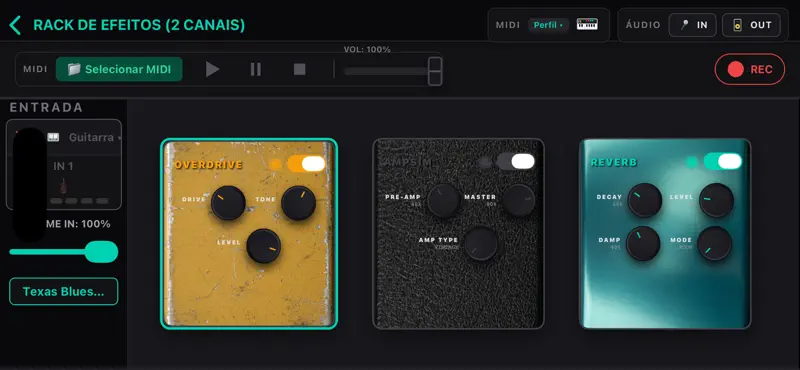
Task: Toggle the Ampsim pedal switch
Action: point(515,161)
